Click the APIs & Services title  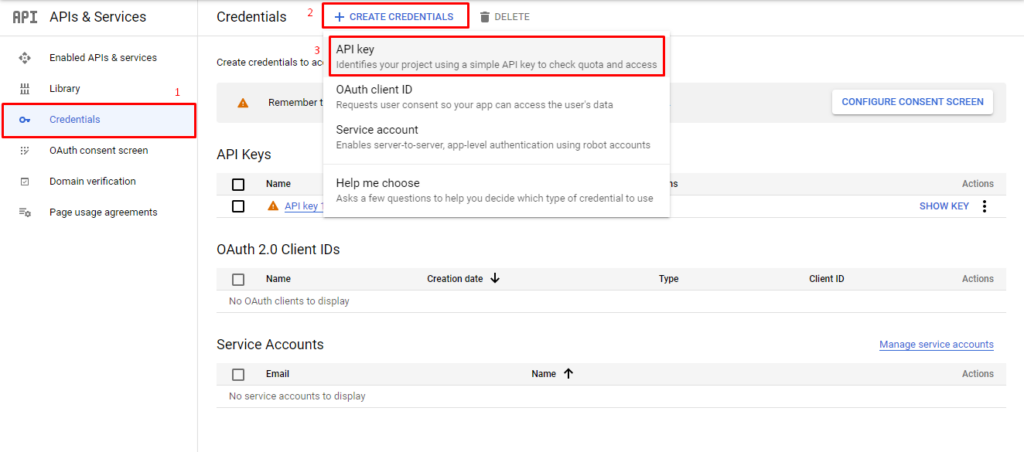coord(98,17)
